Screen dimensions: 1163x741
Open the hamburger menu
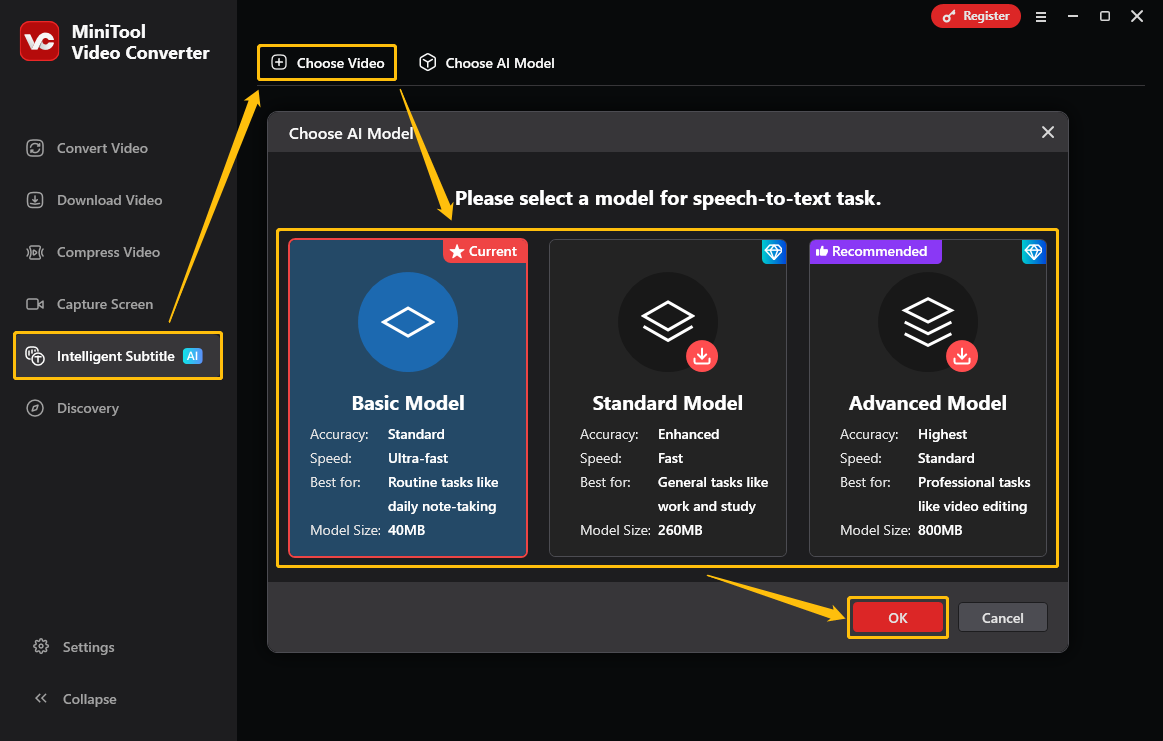[x=1041, y=16]
